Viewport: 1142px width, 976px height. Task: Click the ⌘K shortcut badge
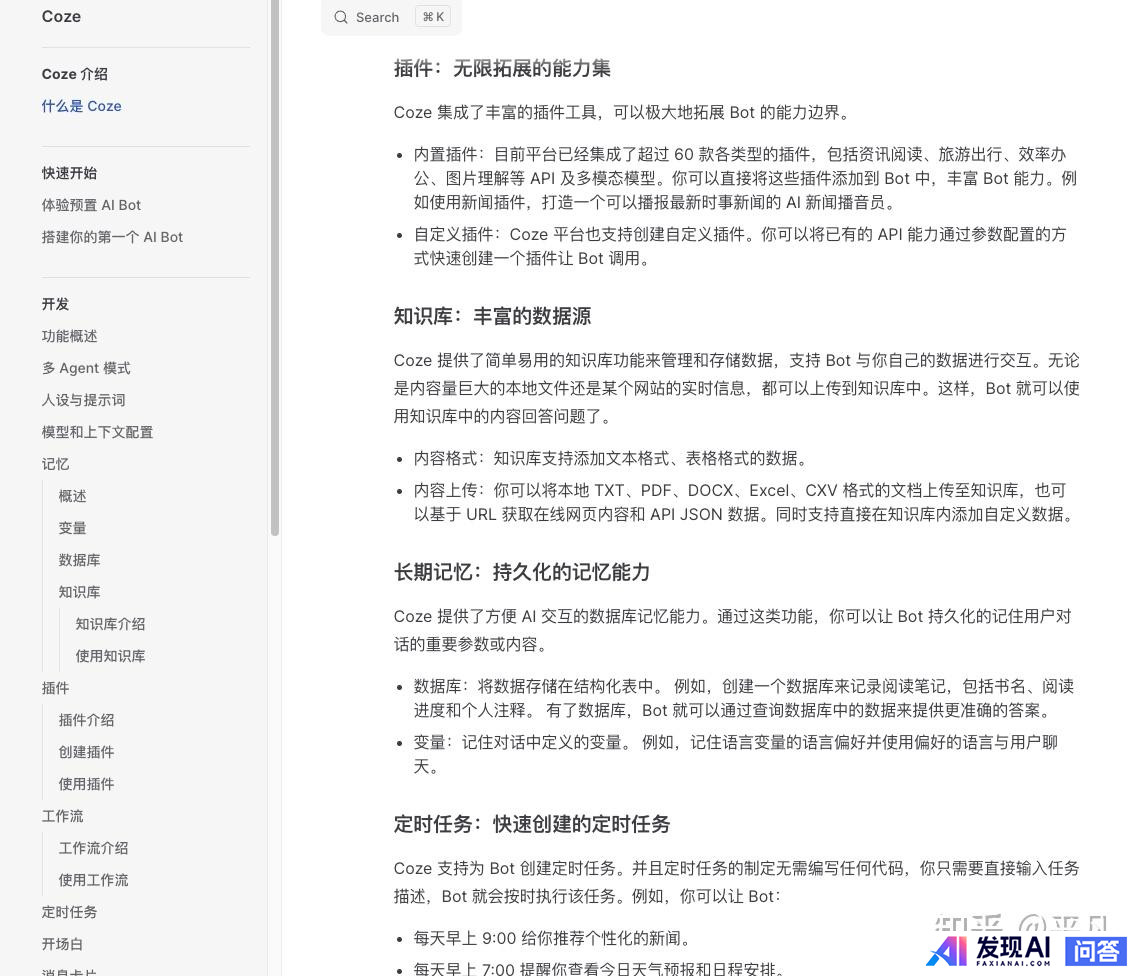433,17
